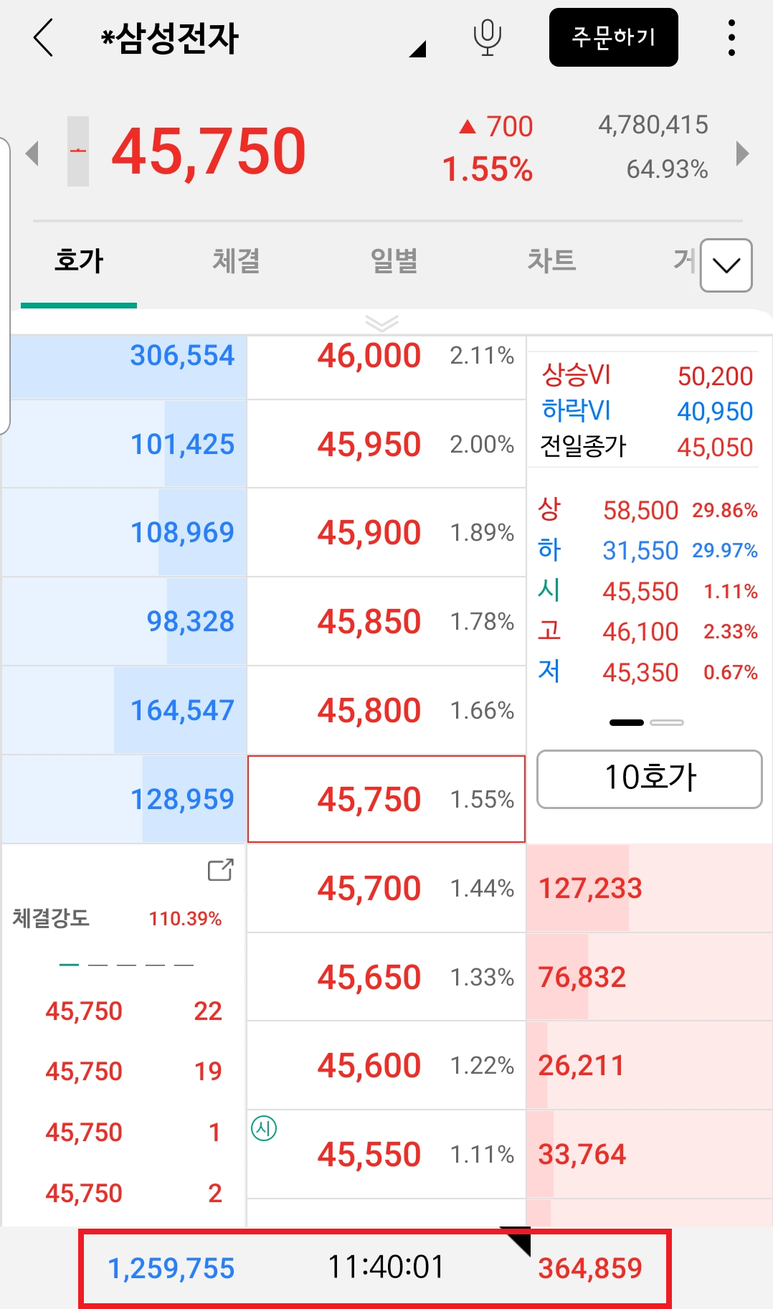The image size is (773, 1309).
Task: Select ask price 45,800
Action: point(386,710)
